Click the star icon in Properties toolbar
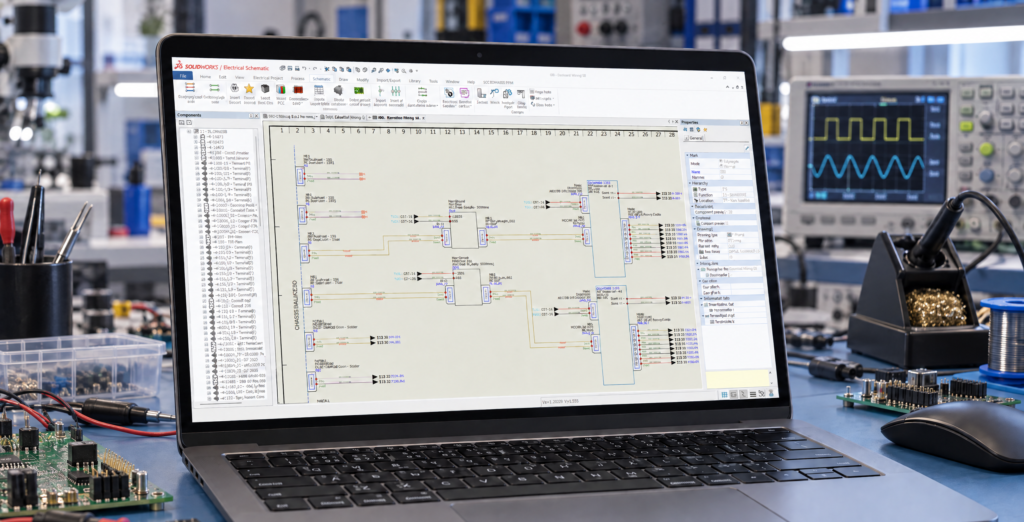This screenshot has height=522, width=1024. click(x=705, y=129)
